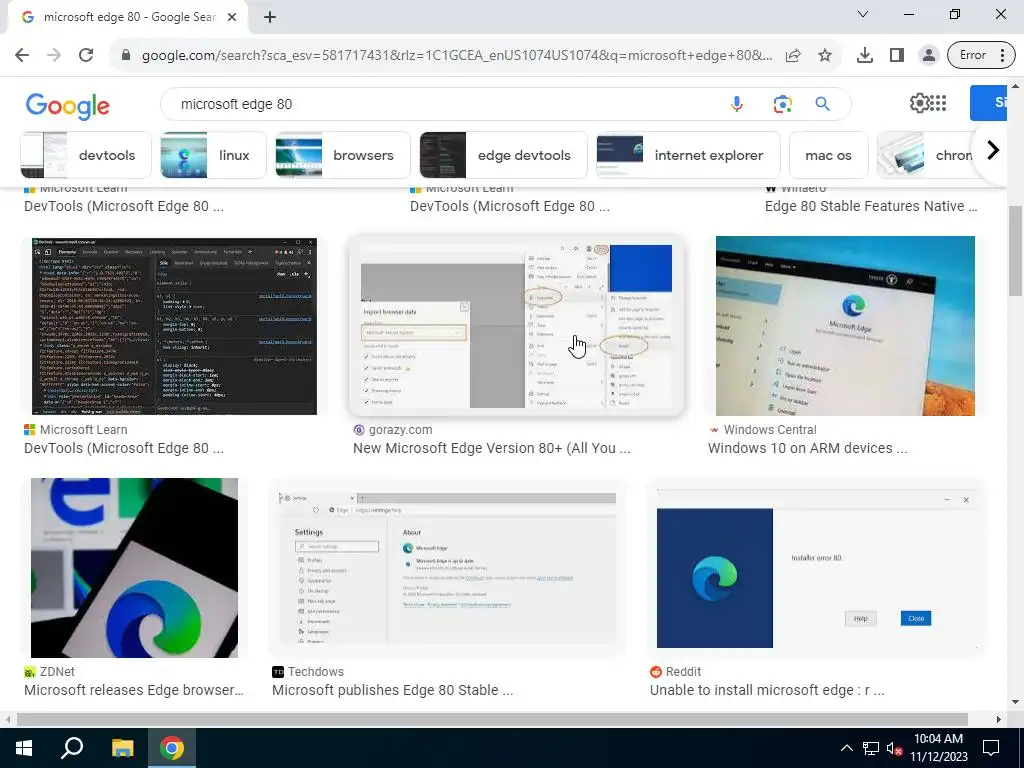The height and width of the screenshot is (768, 1024).
Task: Start voice search with microphone
Action: point(737,104)
